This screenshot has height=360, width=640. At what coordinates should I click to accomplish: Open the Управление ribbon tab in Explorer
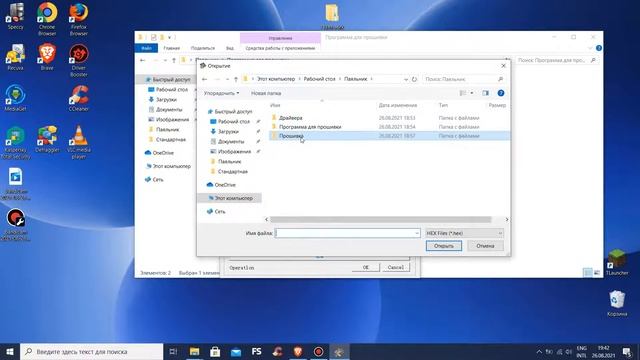pos(280,38)
